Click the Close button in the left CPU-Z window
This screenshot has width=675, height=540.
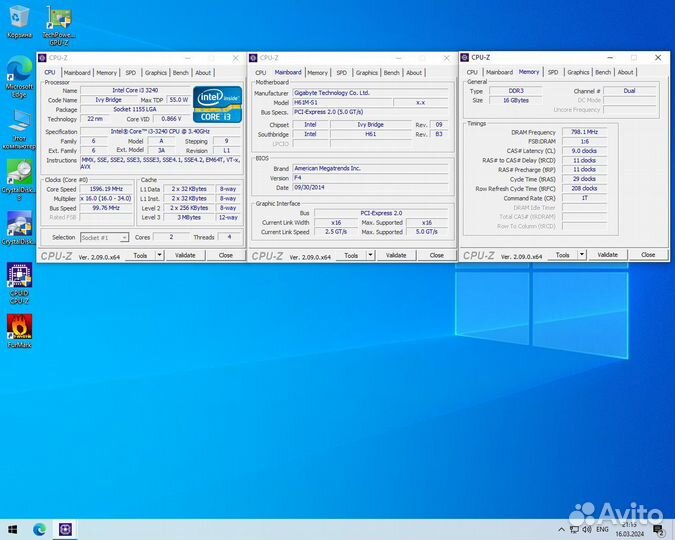pyautogui.click(x=226, y=255)
